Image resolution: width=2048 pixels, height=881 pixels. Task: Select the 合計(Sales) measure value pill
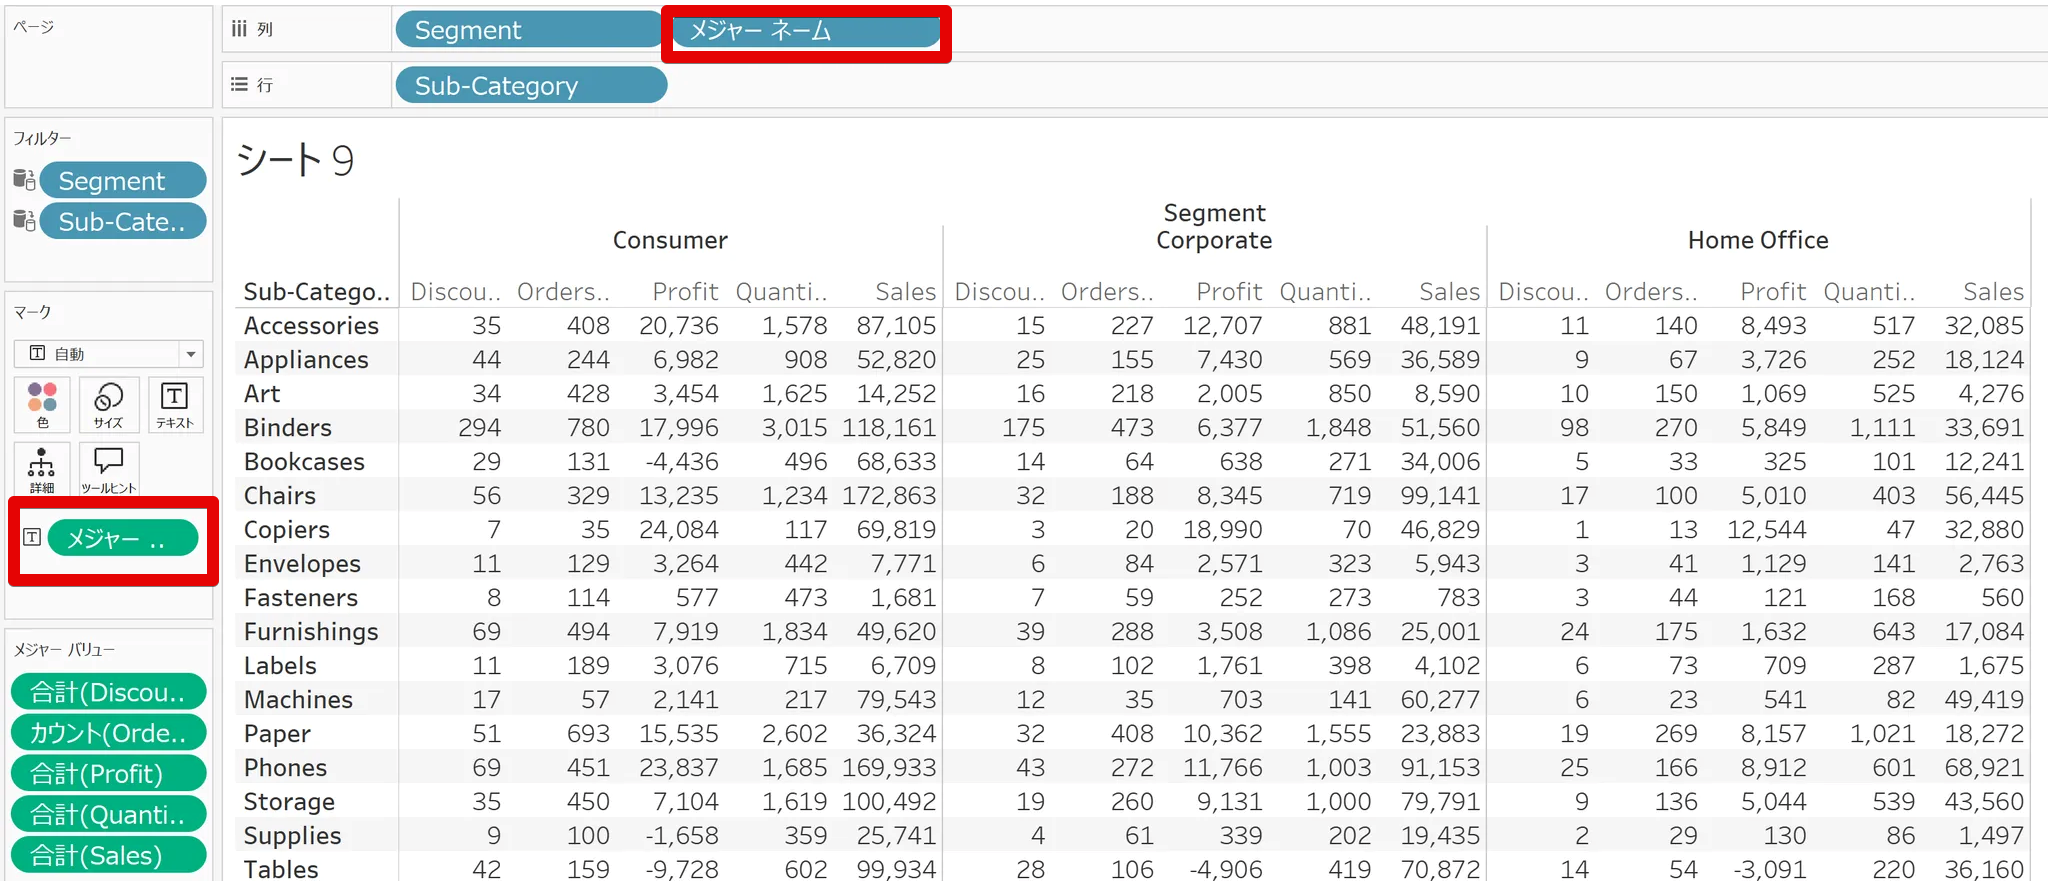(108, 856)
